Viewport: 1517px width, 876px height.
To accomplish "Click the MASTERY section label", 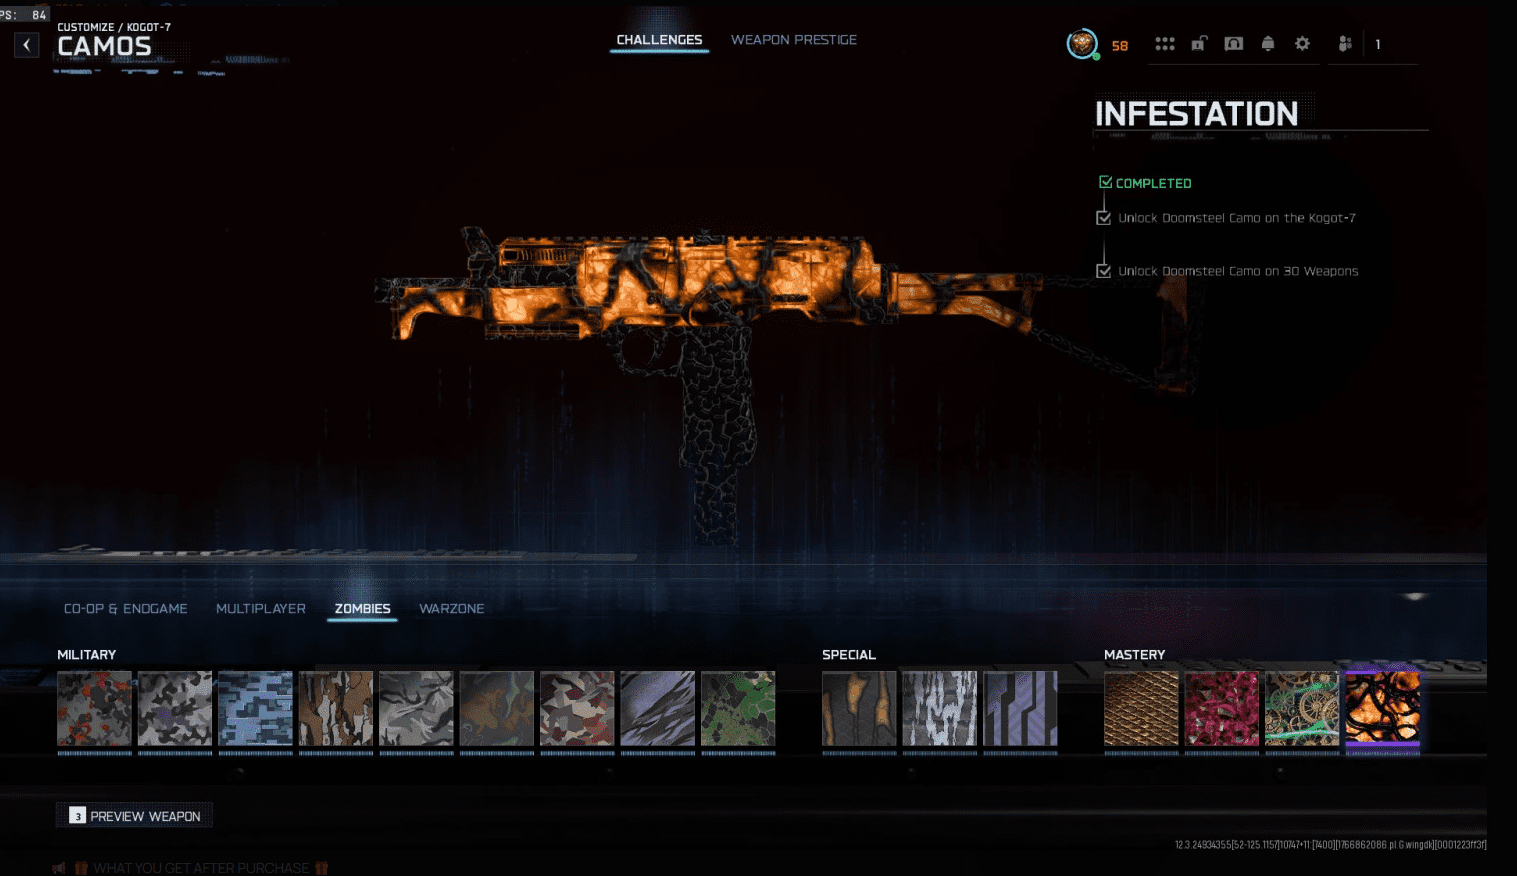I will click(1135, 655).
